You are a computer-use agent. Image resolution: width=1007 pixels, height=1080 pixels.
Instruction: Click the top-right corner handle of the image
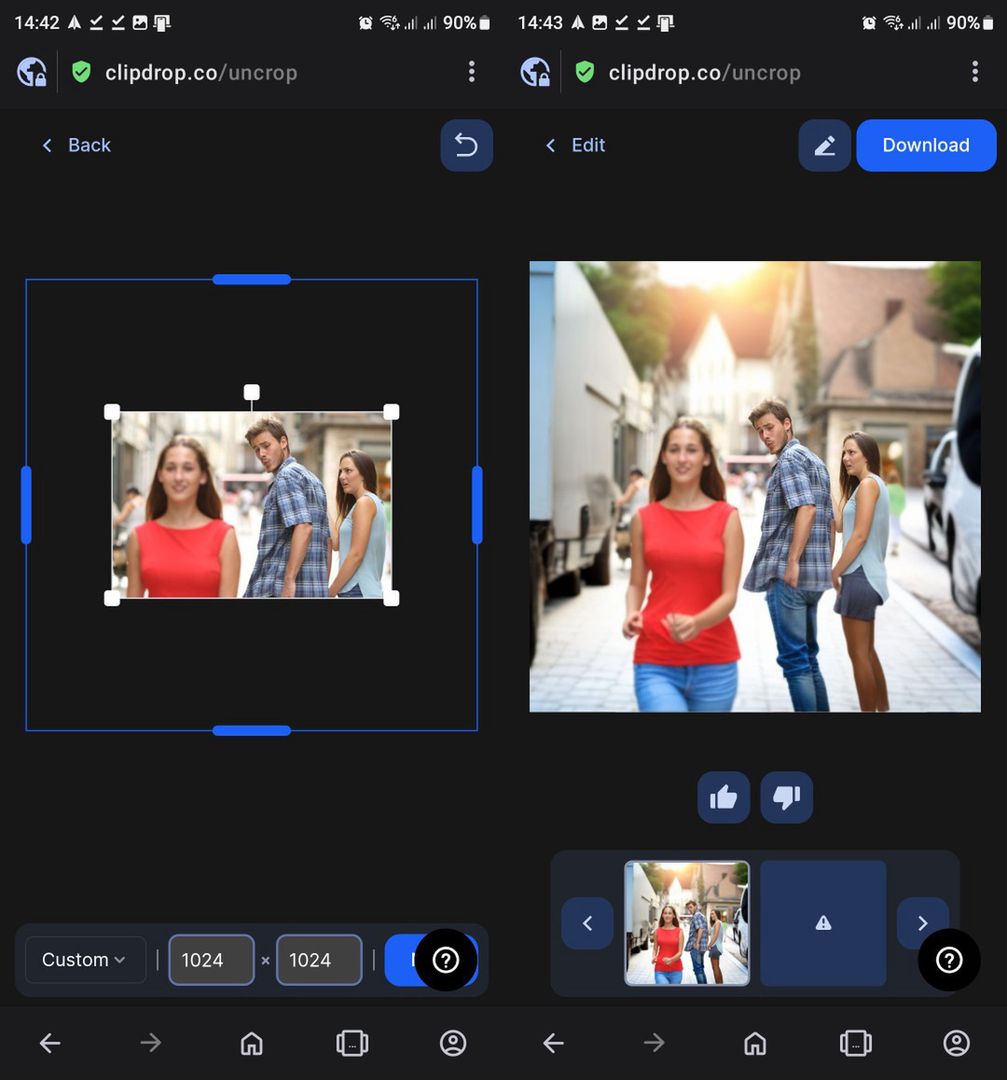pos(391,412)
